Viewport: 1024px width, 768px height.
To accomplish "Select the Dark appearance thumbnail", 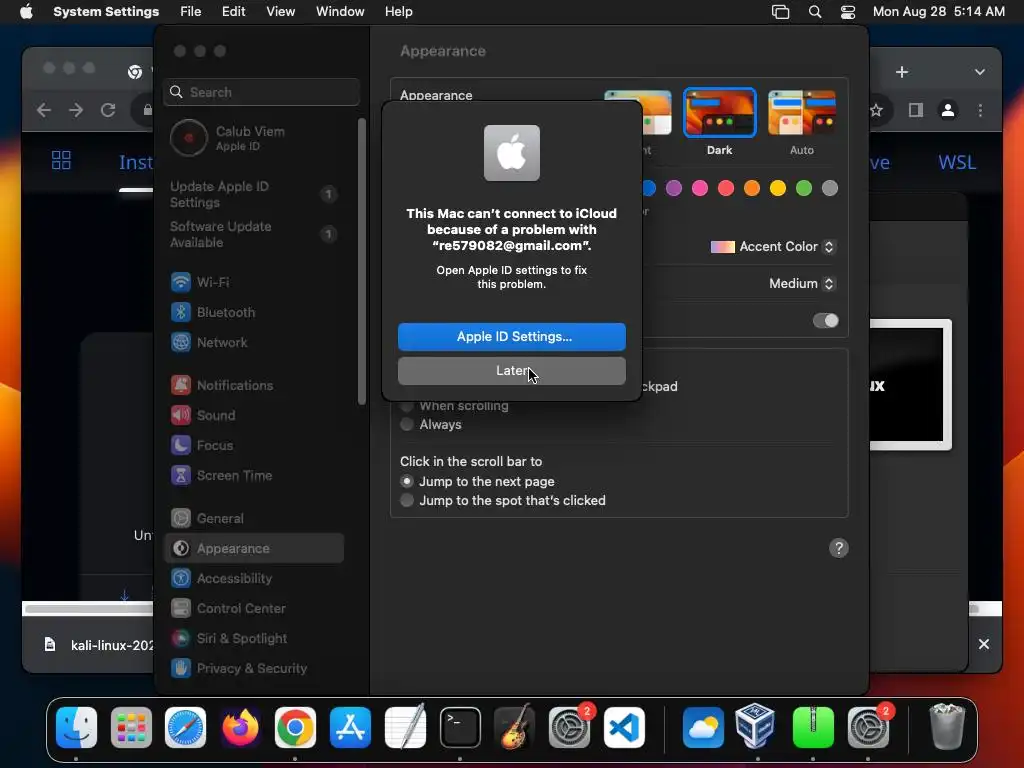I will (720, 113).
